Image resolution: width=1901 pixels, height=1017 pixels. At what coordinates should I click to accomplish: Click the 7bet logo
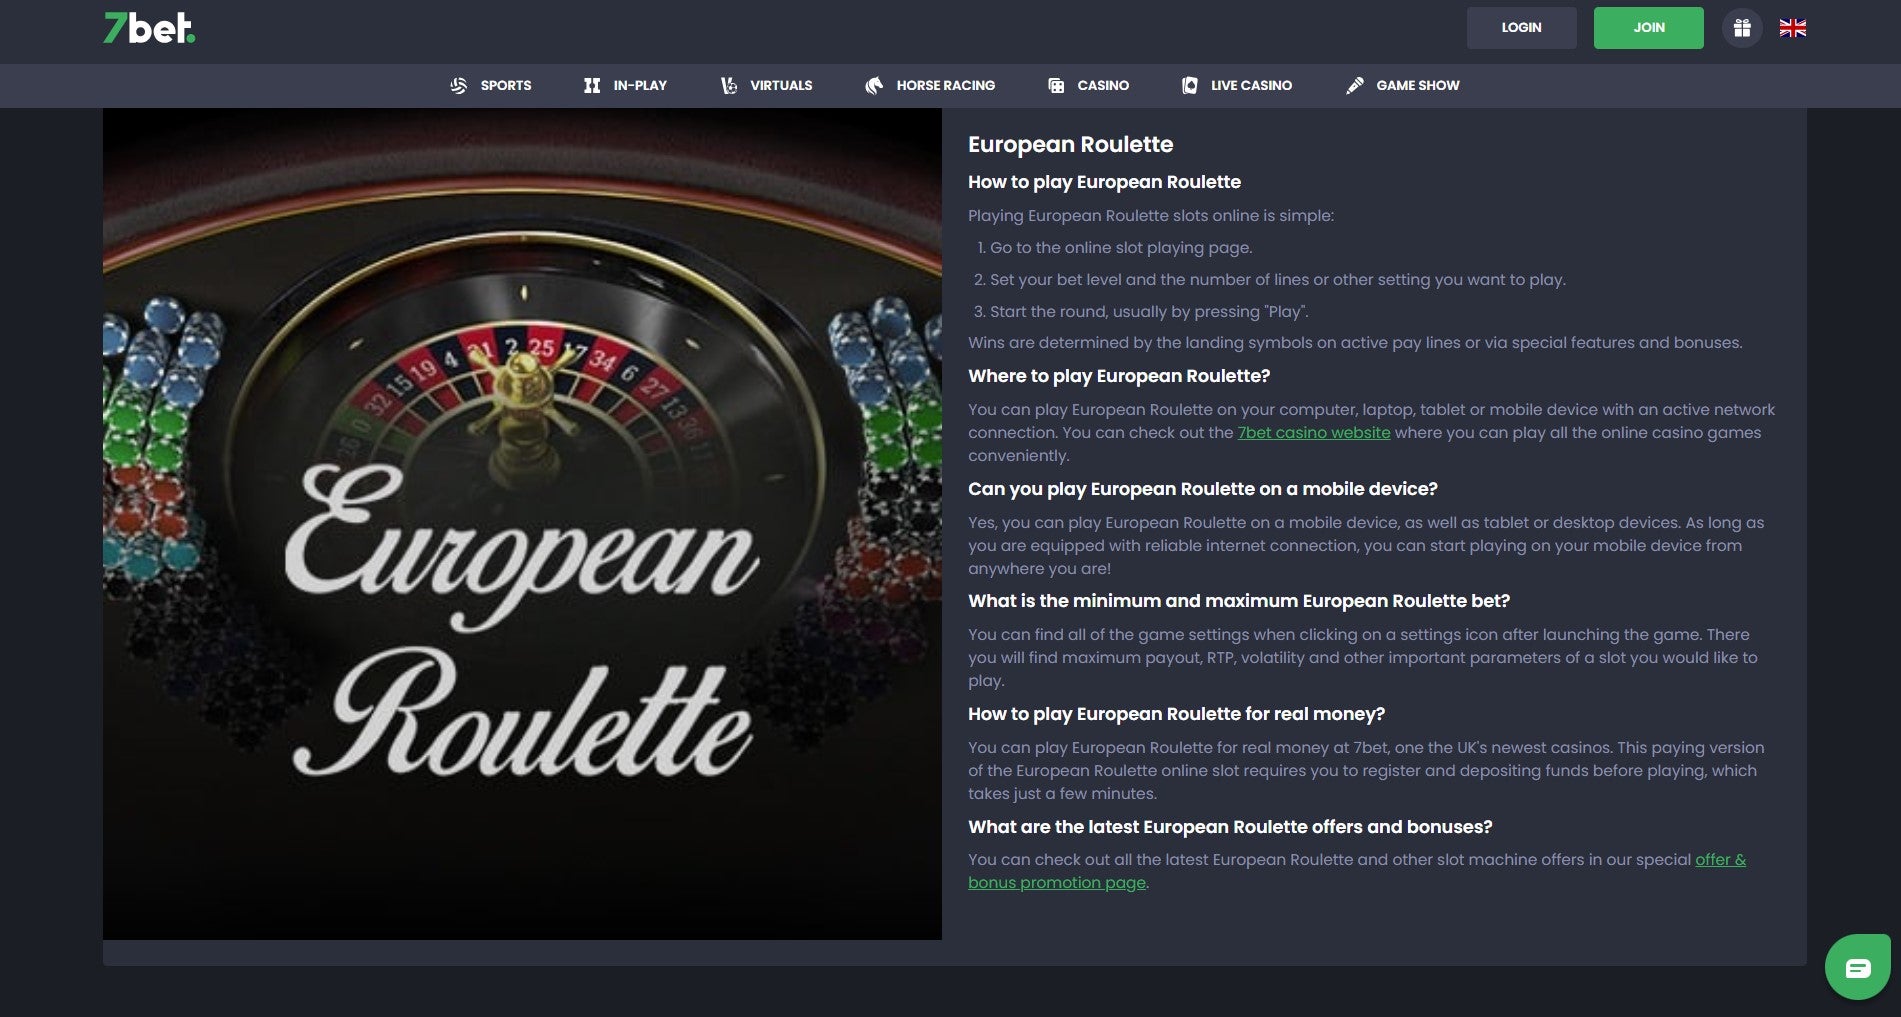[x=146, y=29]
